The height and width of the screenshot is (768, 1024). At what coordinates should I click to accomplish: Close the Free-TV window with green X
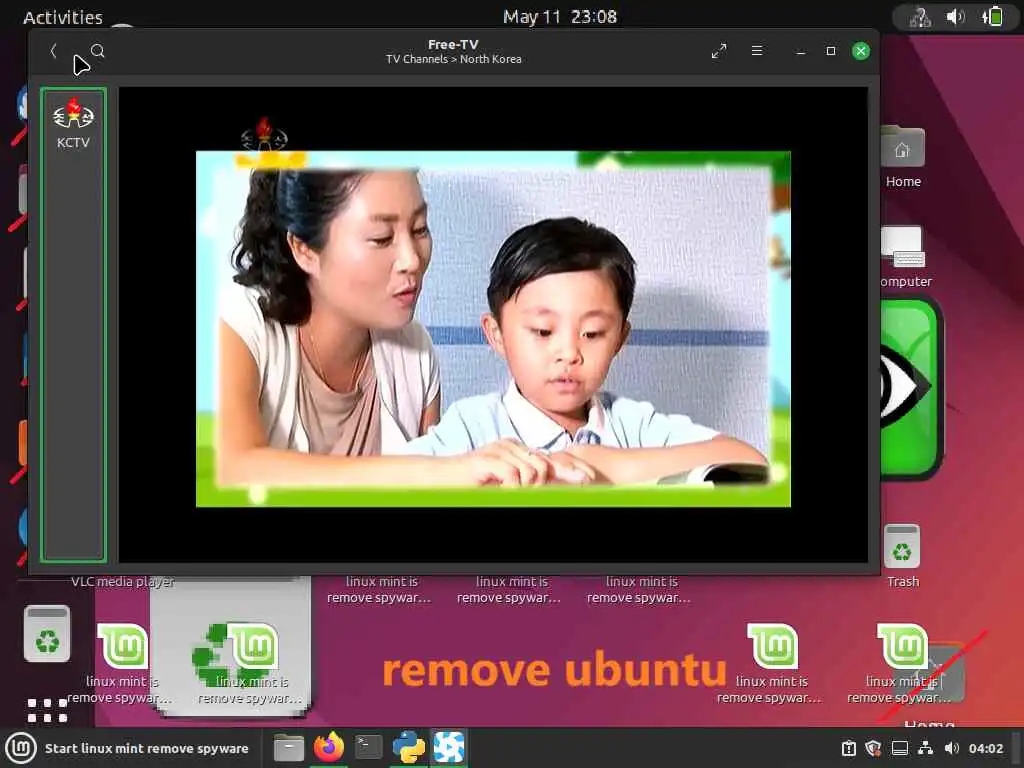(x=861, y=51)
